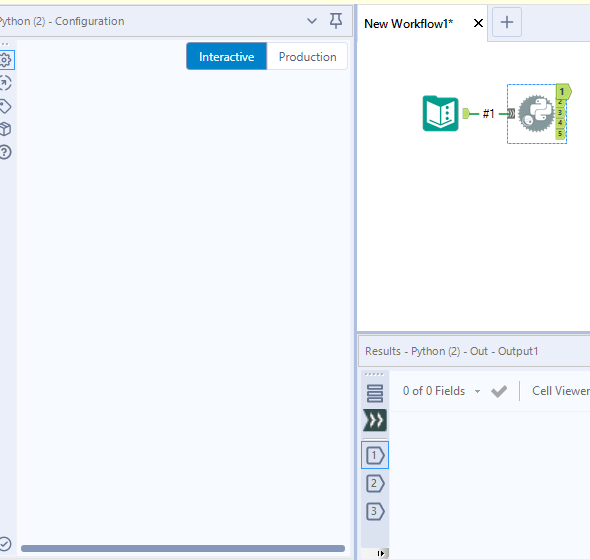View results for output anchor 3
Screen dimensions: 590x560
pos(375,511)
